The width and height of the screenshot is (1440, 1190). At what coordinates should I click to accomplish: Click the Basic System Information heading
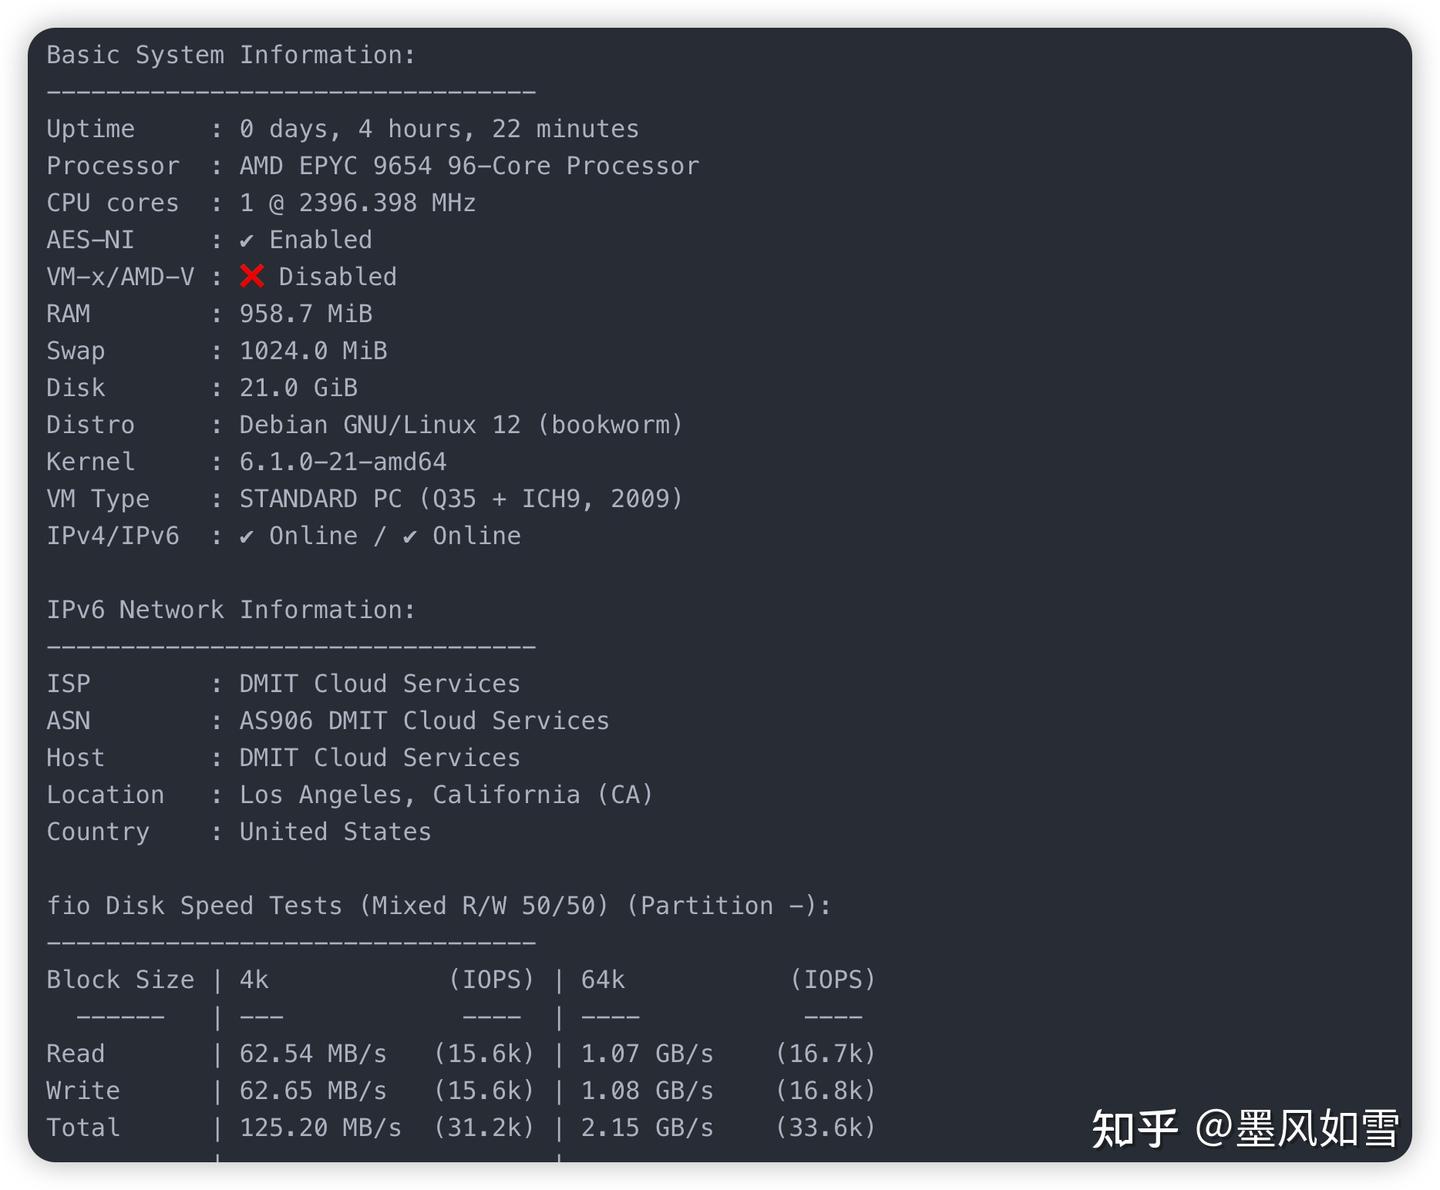click(231, 55)
